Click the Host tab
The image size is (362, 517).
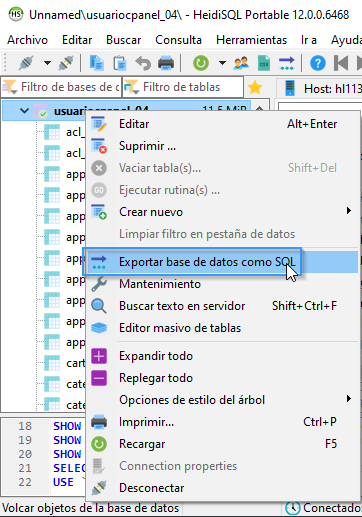pyautogui.click(x=320, y=89)
